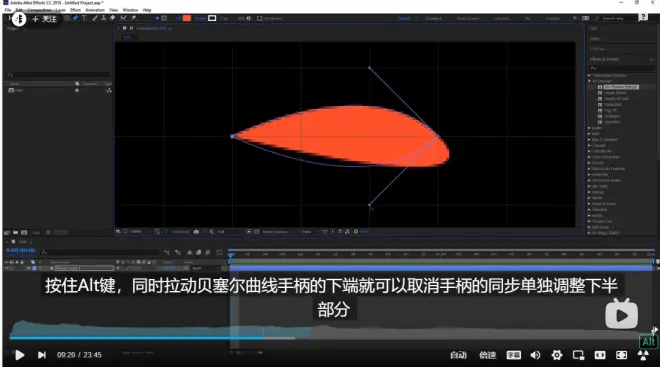Open the 倍速 playback speed menu

coord(487,355)
